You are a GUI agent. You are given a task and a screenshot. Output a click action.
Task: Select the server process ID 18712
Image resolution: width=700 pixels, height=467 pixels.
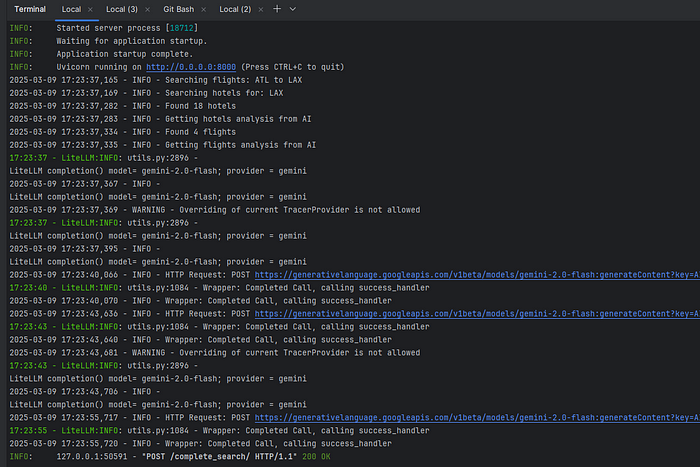pyautogui.click(x=182, y=28)
